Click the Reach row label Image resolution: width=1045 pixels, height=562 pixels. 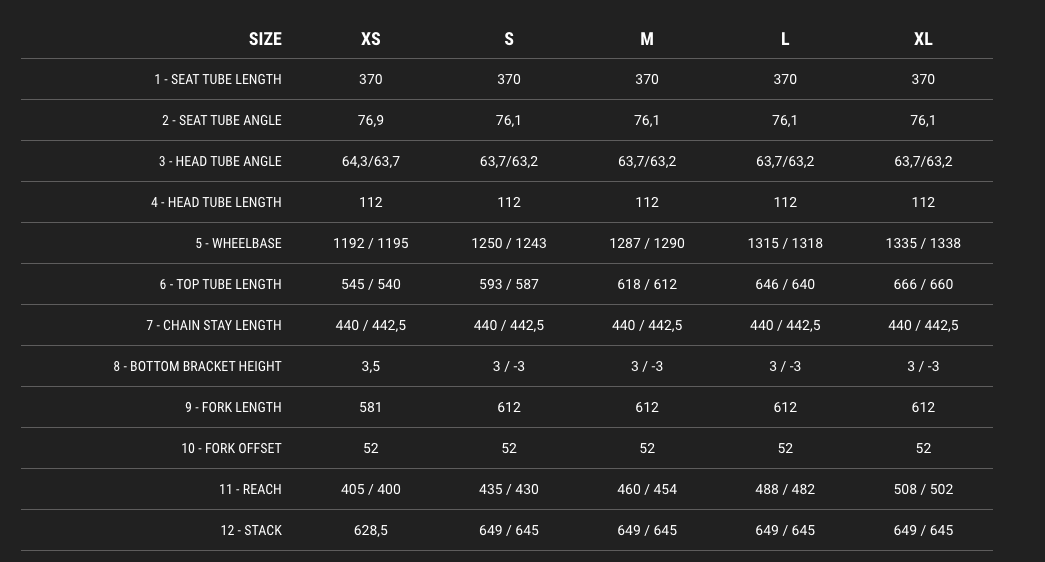tap(251, 489)
